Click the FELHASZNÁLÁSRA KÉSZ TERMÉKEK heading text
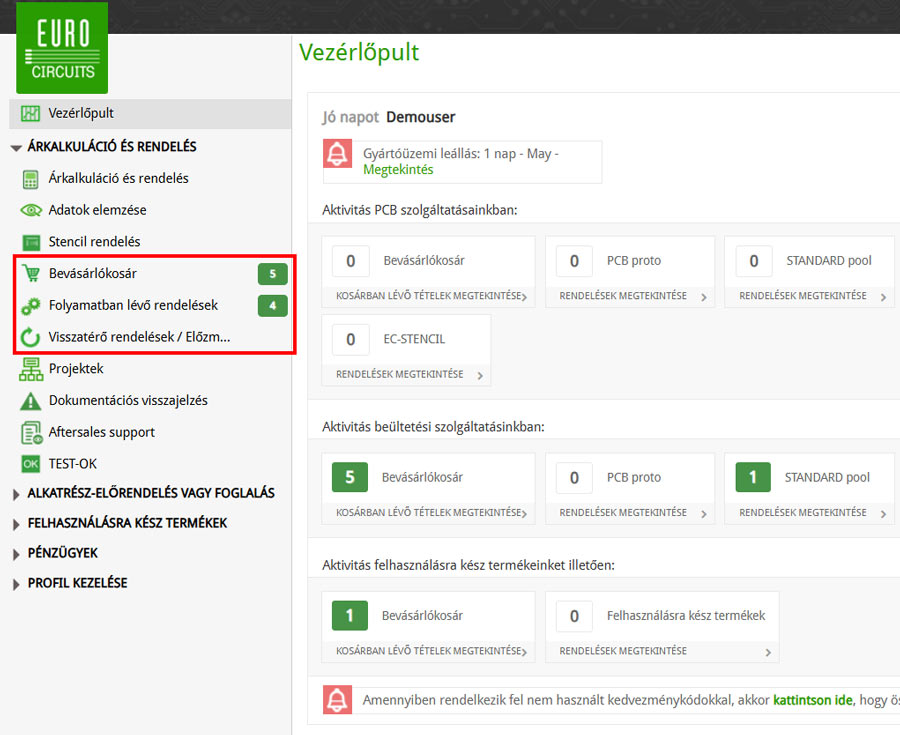Screen dimensions: 900x735 pyautogui.click(x=127, y=523)
